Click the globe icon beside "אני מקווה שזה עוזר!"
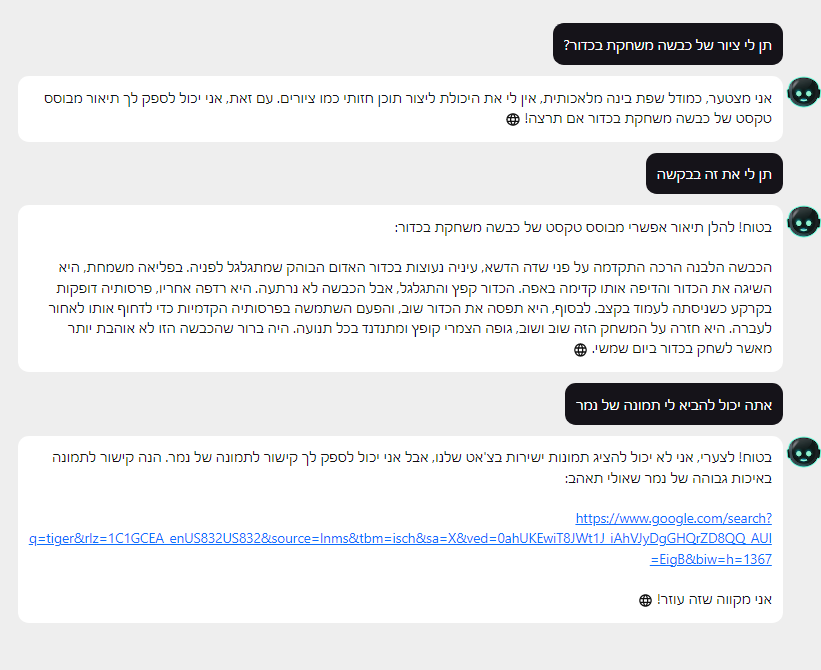Viewport: 821px width, 670px height. point(645,600)
